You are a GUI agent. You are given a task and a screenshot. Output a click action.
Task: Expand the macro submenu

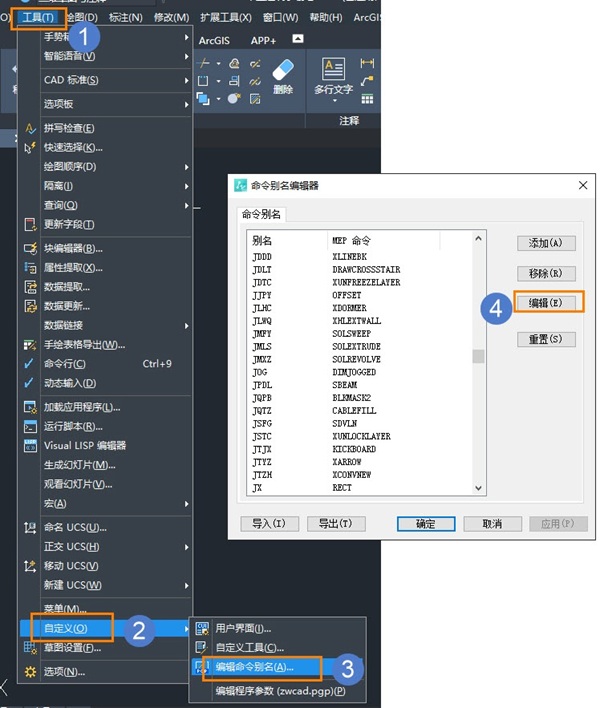tap(106, 503)
